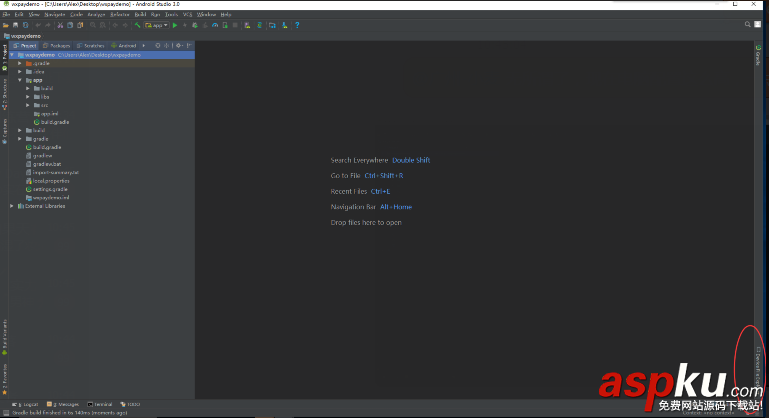Open the Captures side panel
The width and height of the screenshot is (769, 418).
(x=5, y=131)
